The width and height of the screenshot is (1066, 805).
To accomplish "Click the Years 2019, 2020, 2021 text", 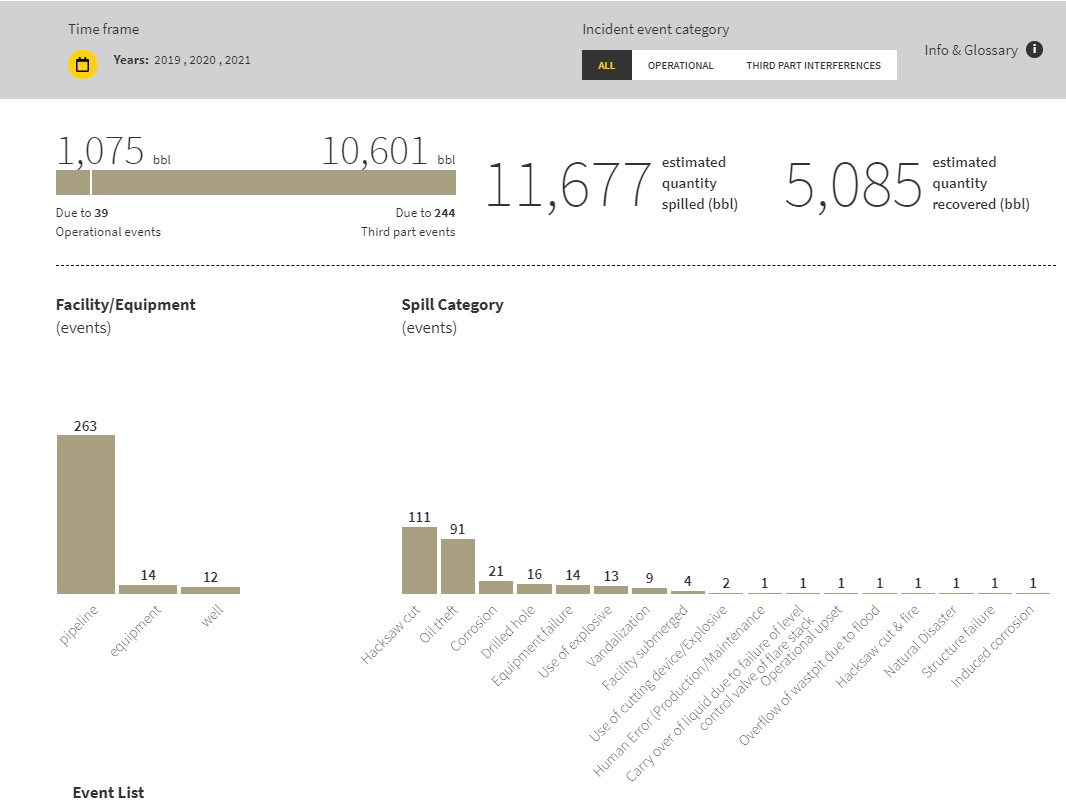I will (182, 60).
